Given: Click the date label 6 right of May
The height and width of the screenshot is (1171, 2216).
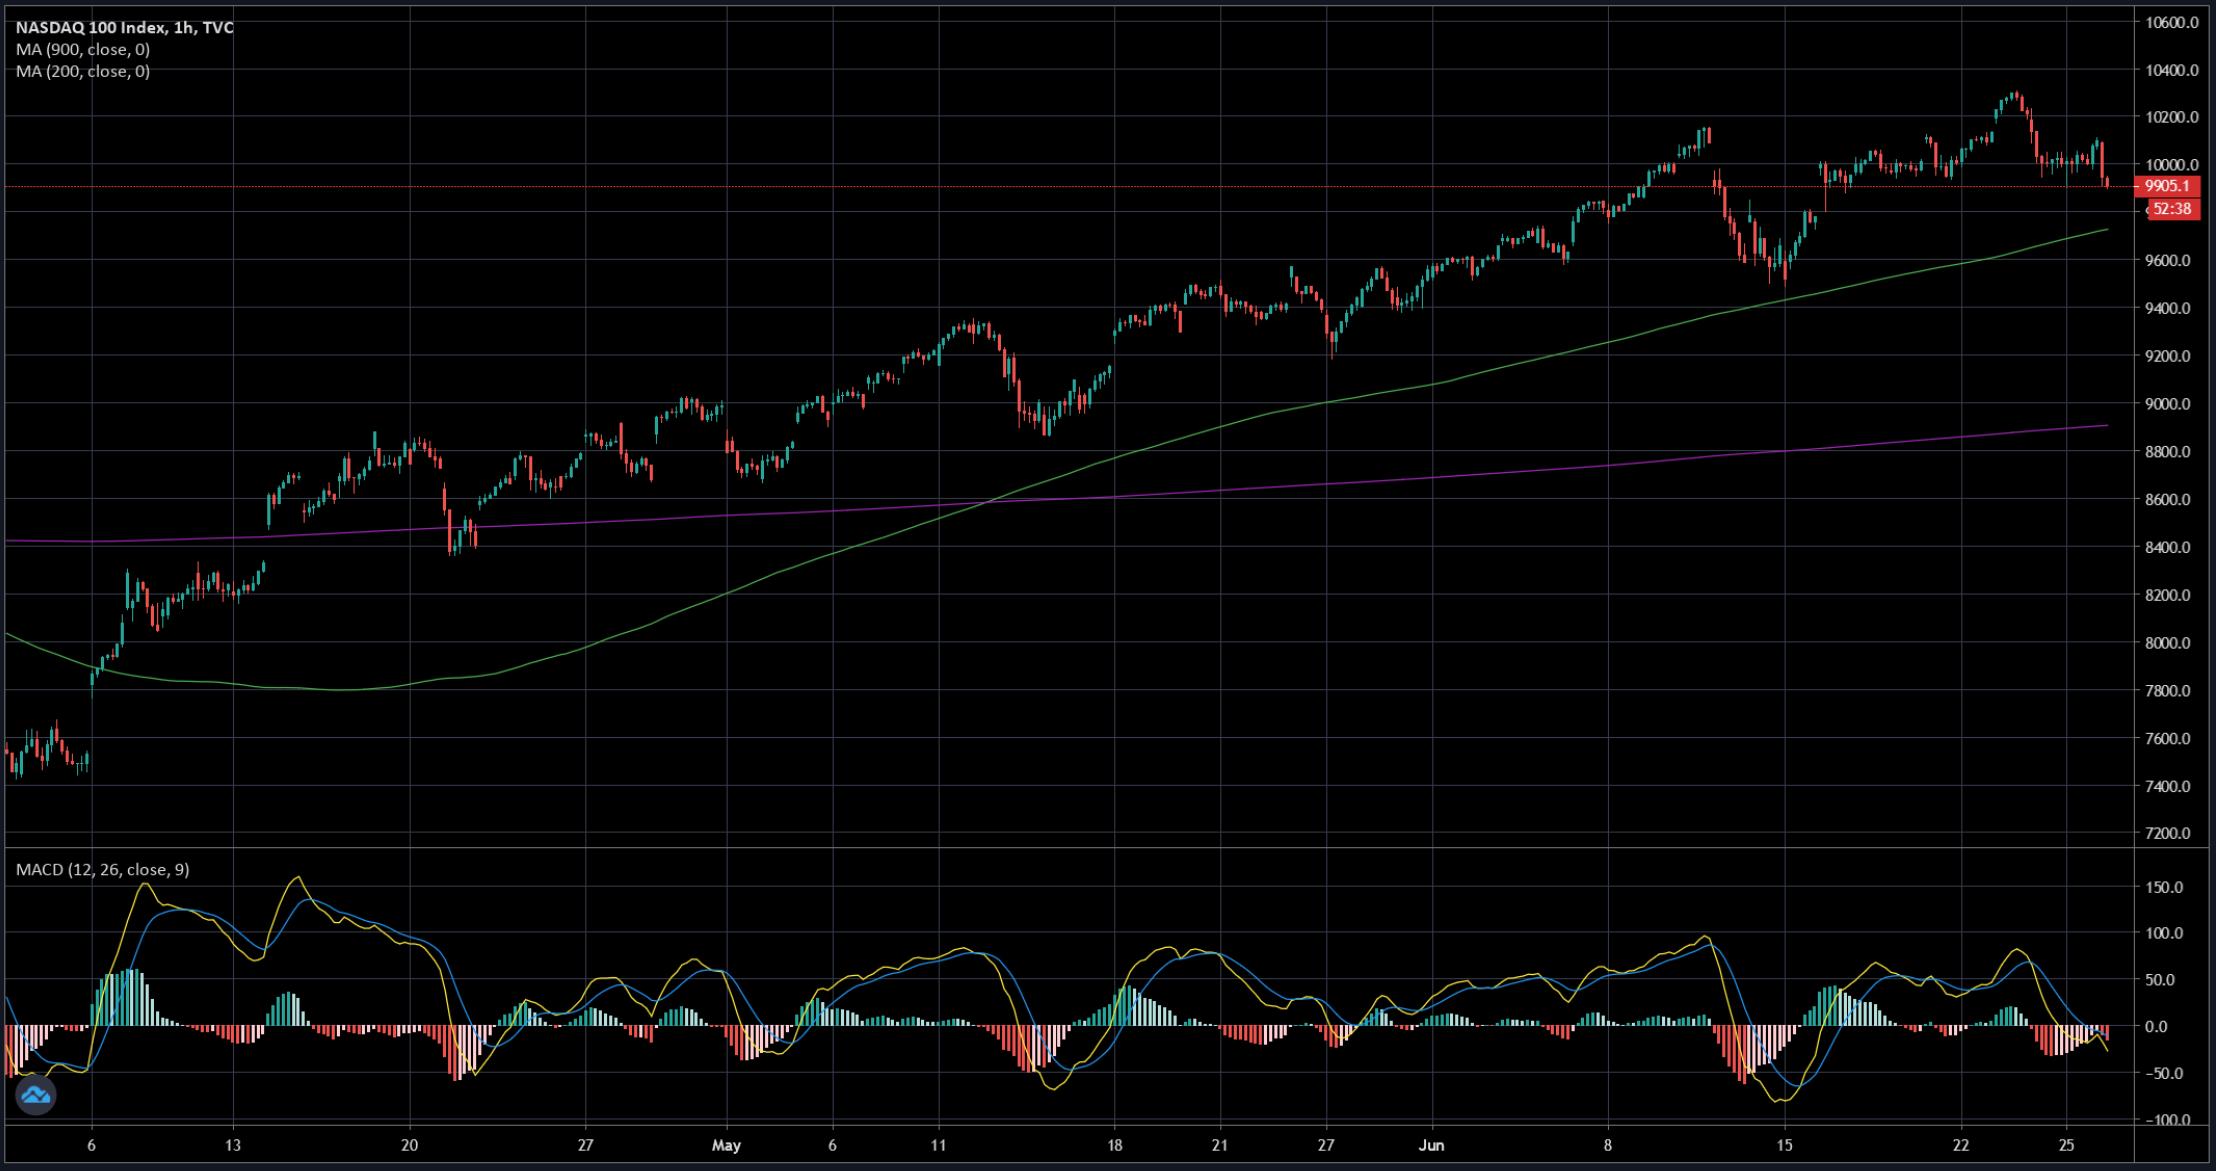Looking at the screenshot, I should click(x=832, y=1145).
